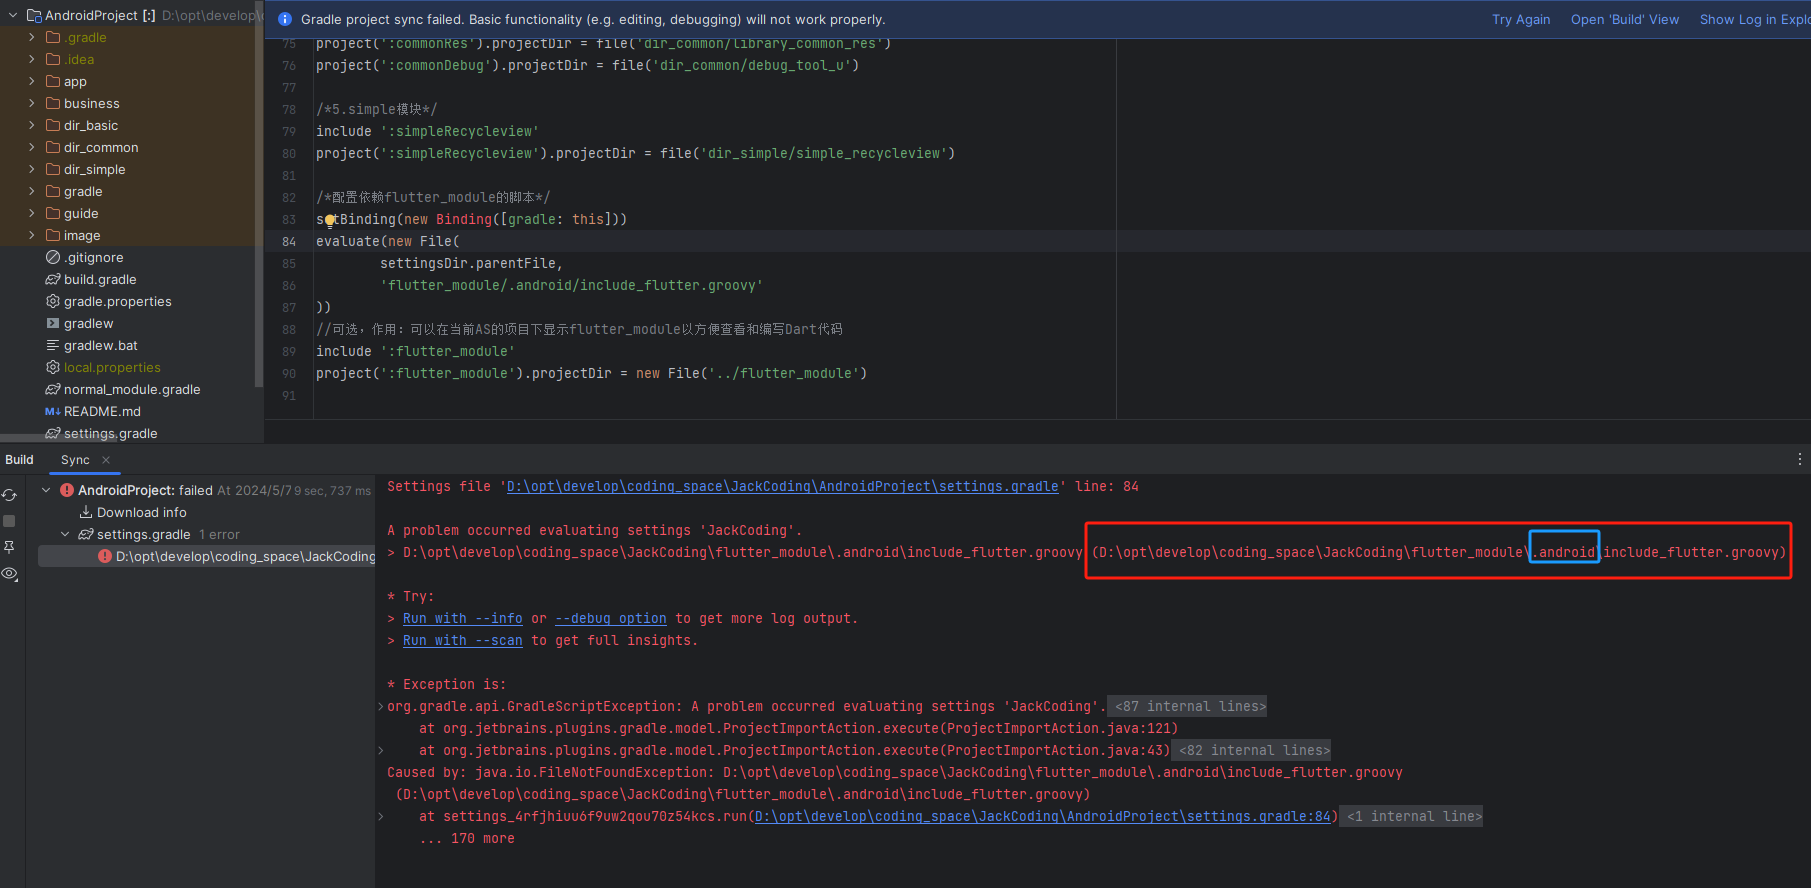
Task: Open the normal_module.gradle file
Action: coord(132,389)
